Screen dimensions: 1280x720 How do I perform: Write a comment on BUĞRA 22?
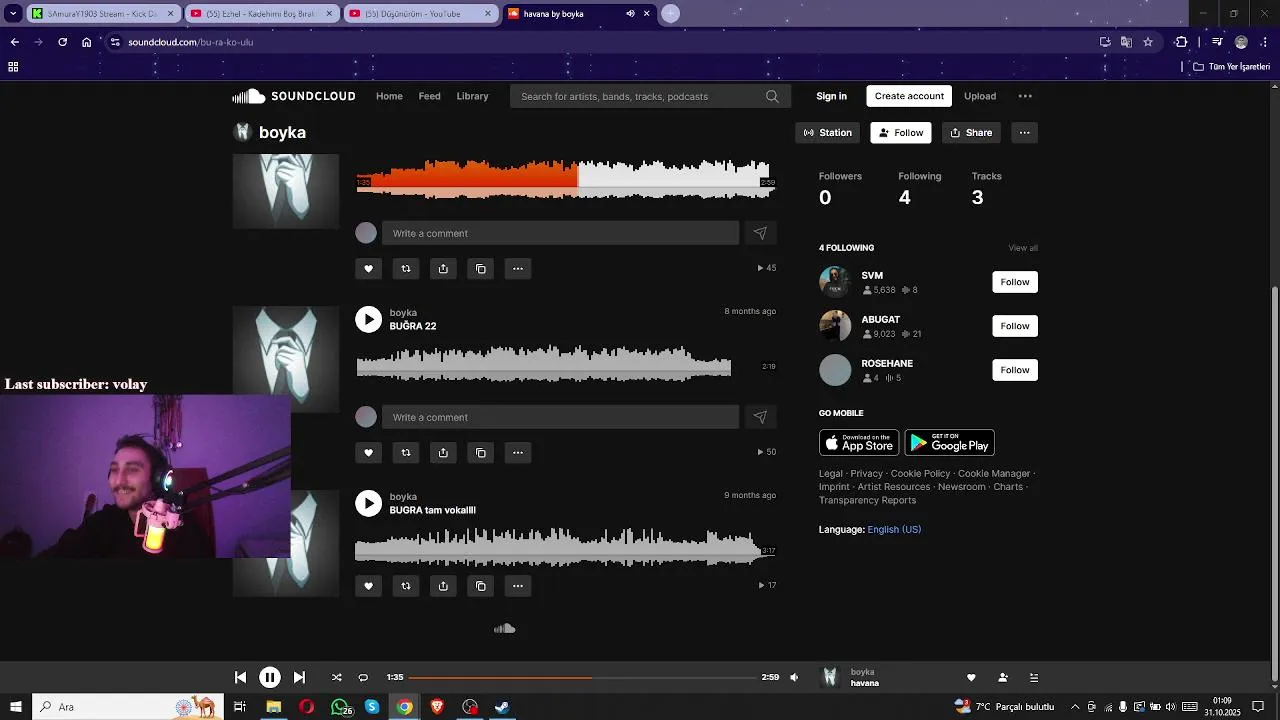click(560, 417)
